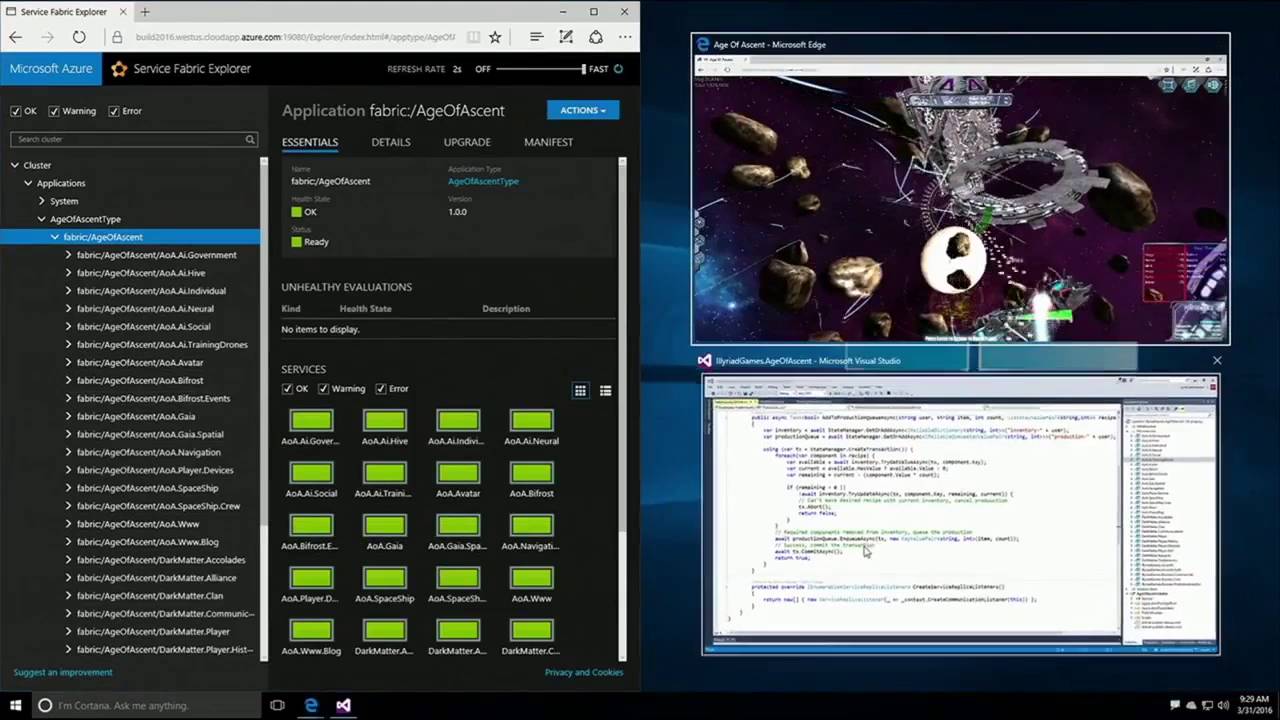Click the cluster tree's vertical scrollbar
The height and width of the screenshot is (720, 1280).
(264, 408)
